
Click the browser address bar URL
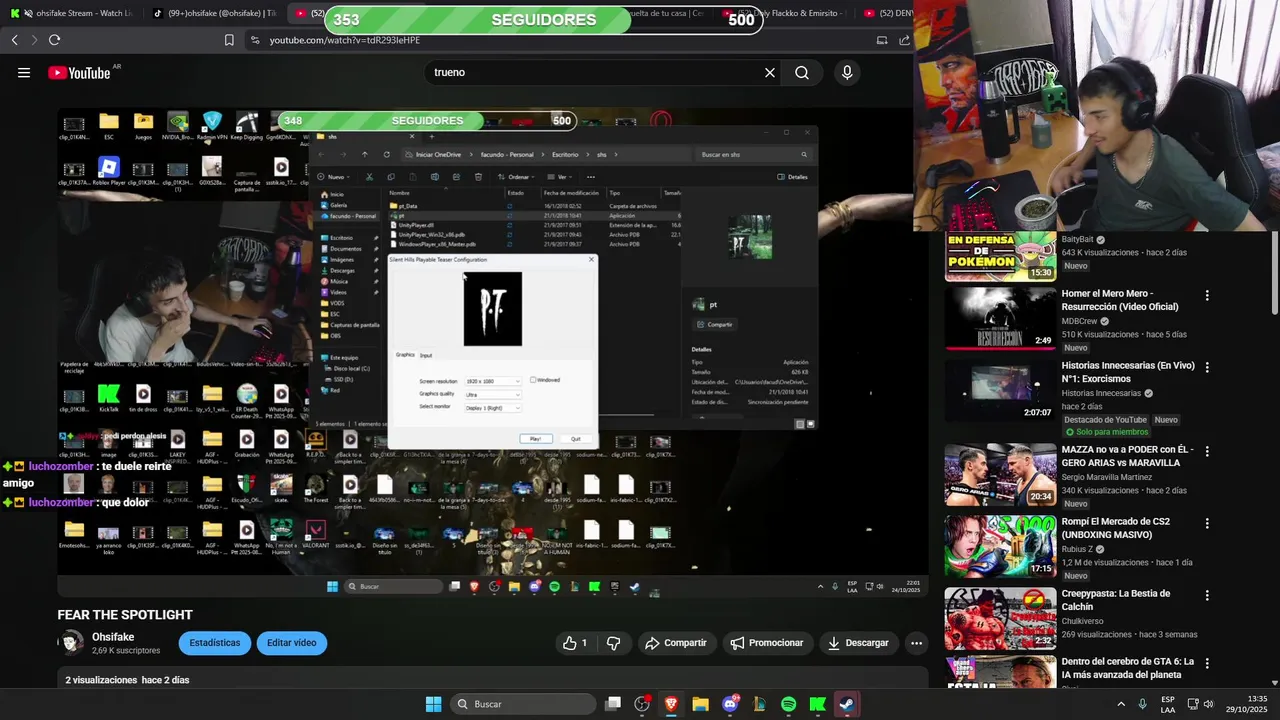[x=344, y=40]
